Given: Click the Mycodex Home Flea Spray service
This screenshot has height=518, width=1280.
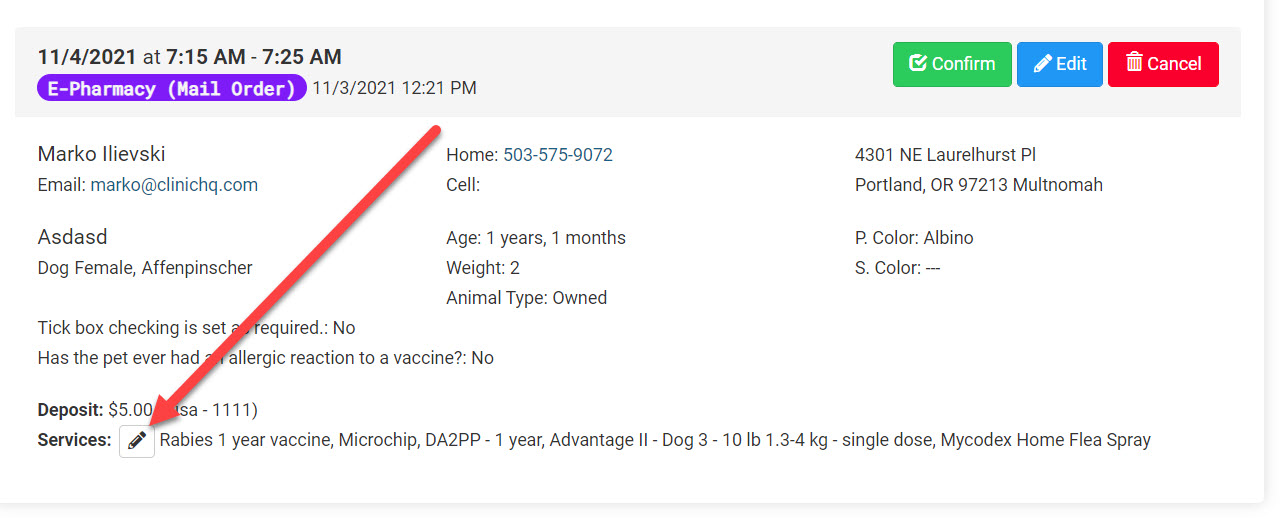Looking at the screenshot, I should [1046, 440].
